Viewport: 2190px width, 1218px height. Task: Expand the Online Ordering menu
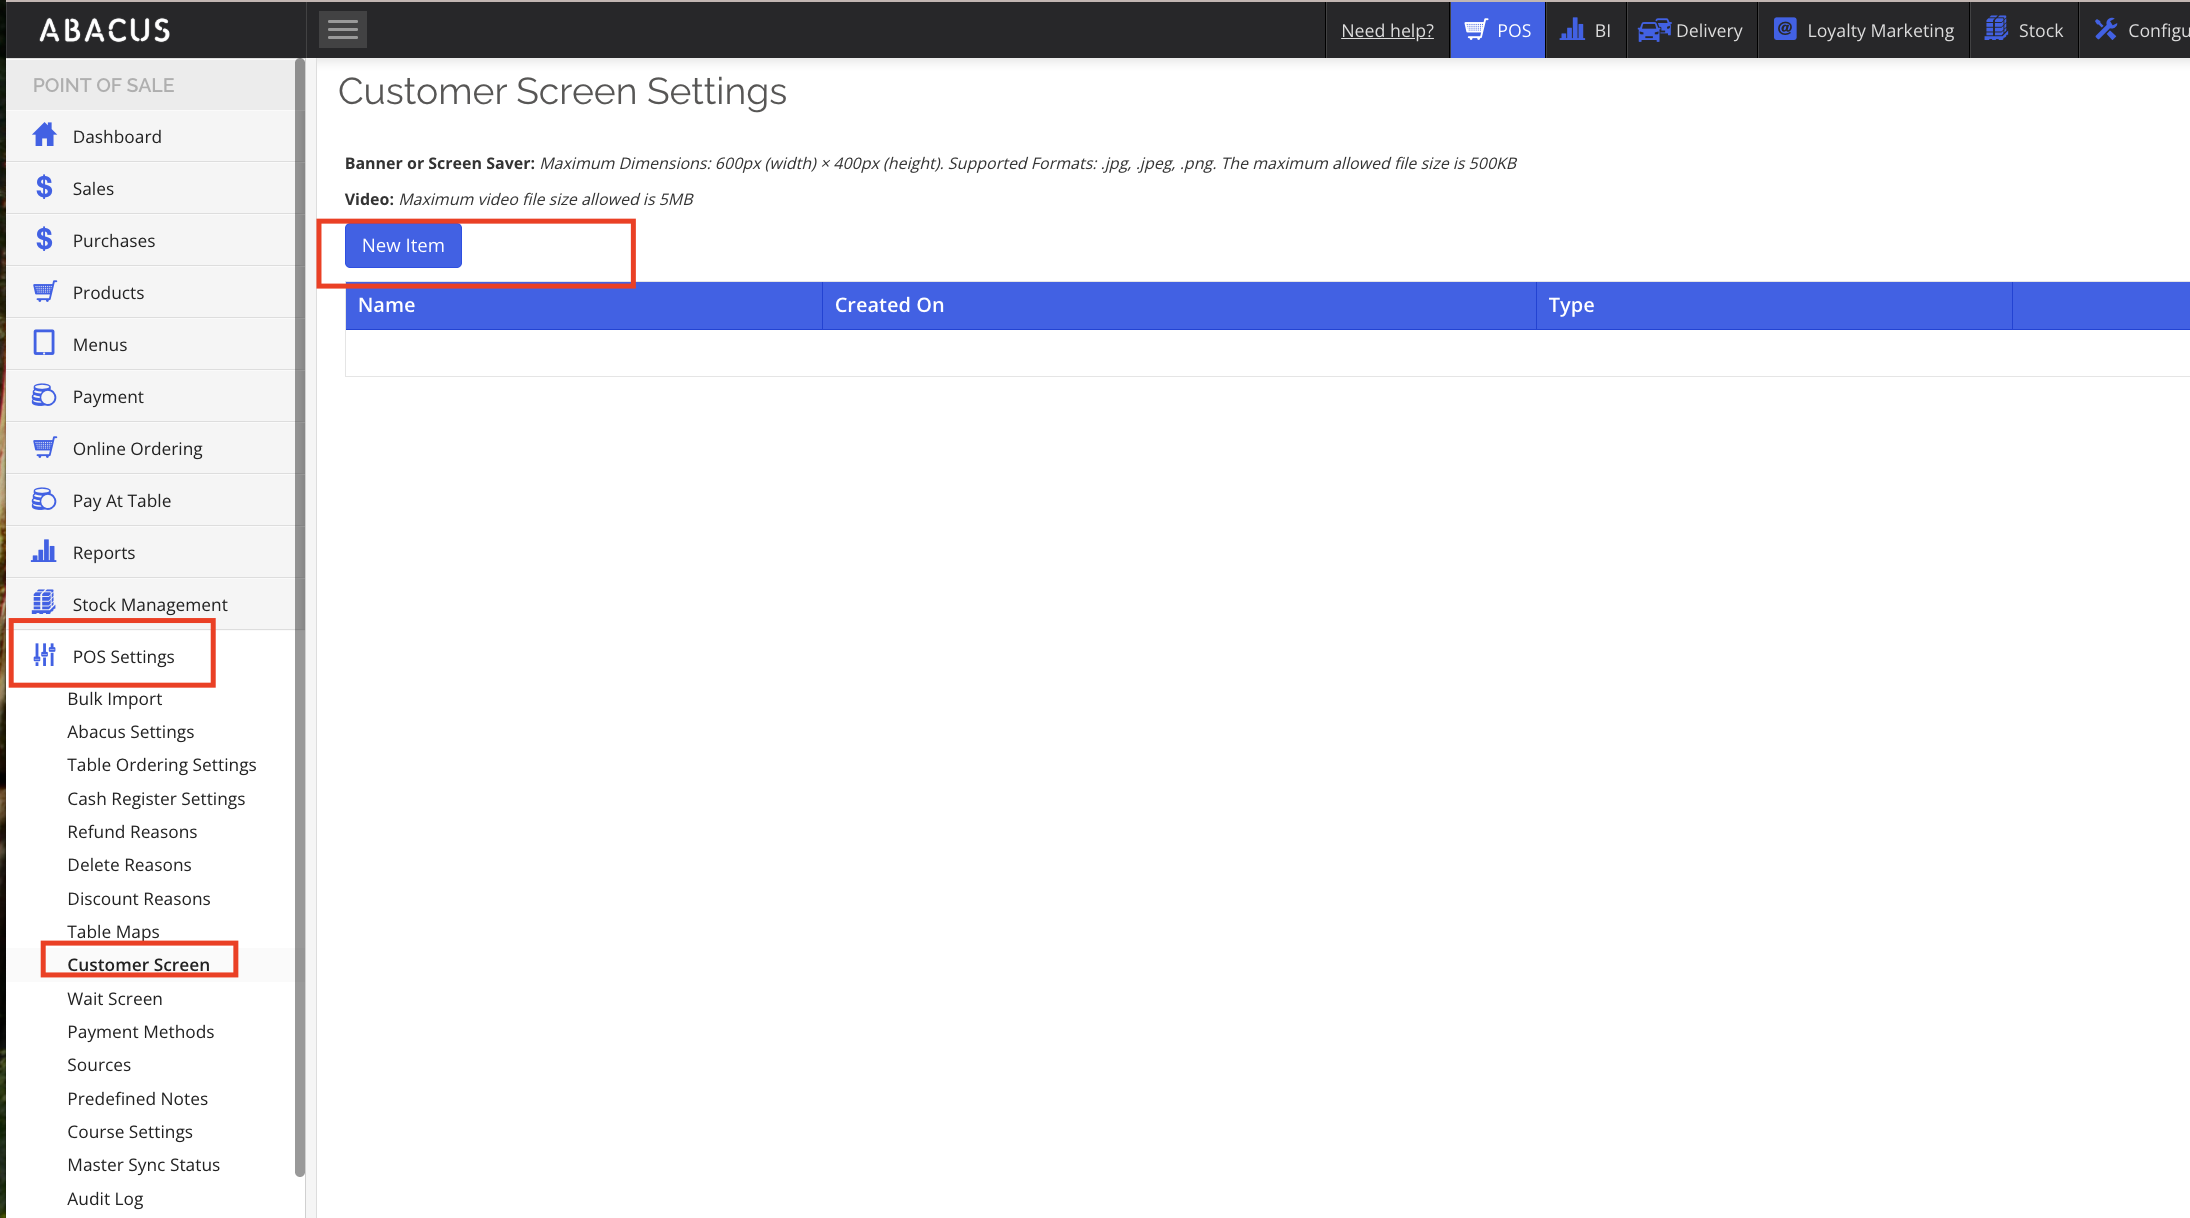point(137,448)
